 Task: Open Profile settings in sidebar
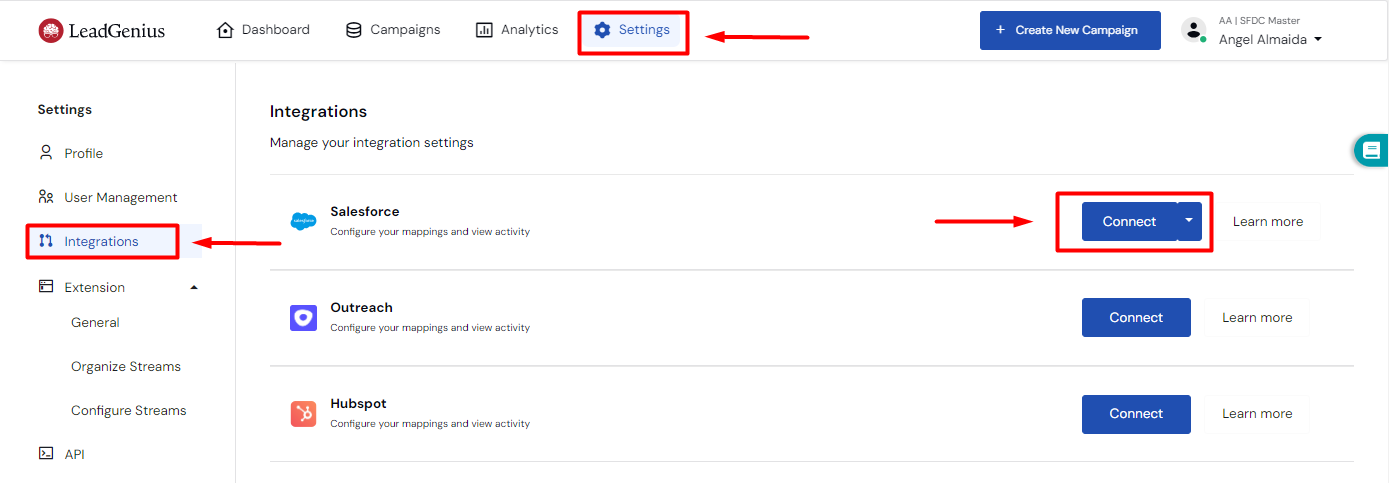coord(84,153)
